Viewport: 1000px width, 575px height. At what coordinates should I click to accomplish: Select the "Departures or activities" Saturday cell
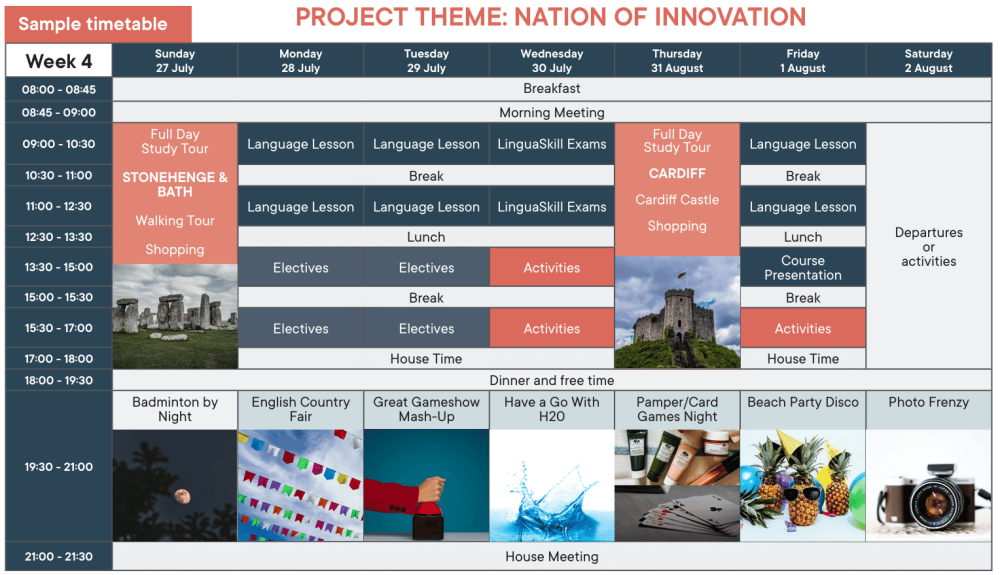point(928,246)
